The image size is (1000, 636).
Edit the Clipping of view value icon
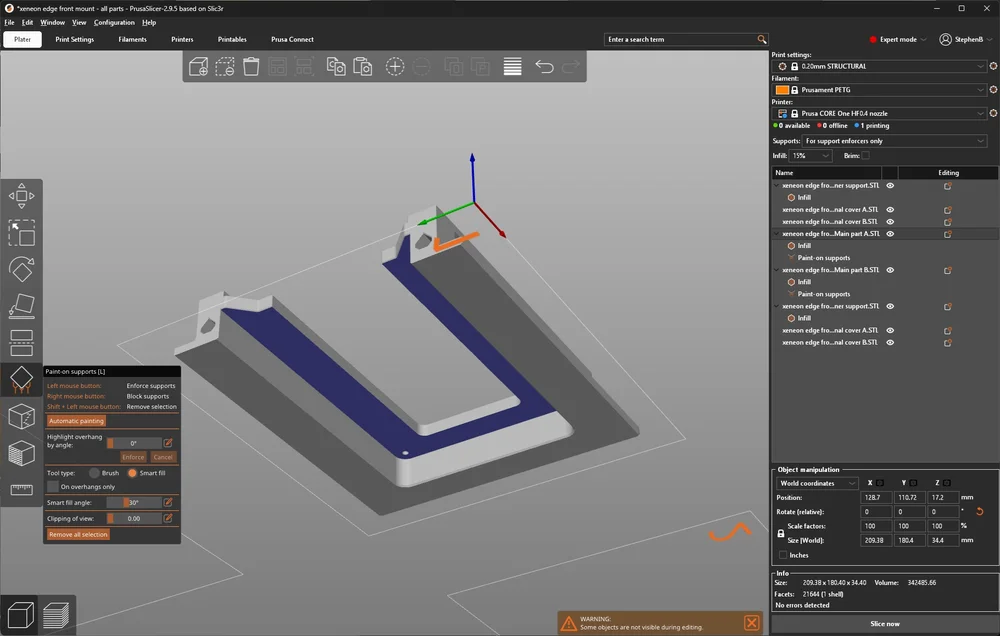168,519
